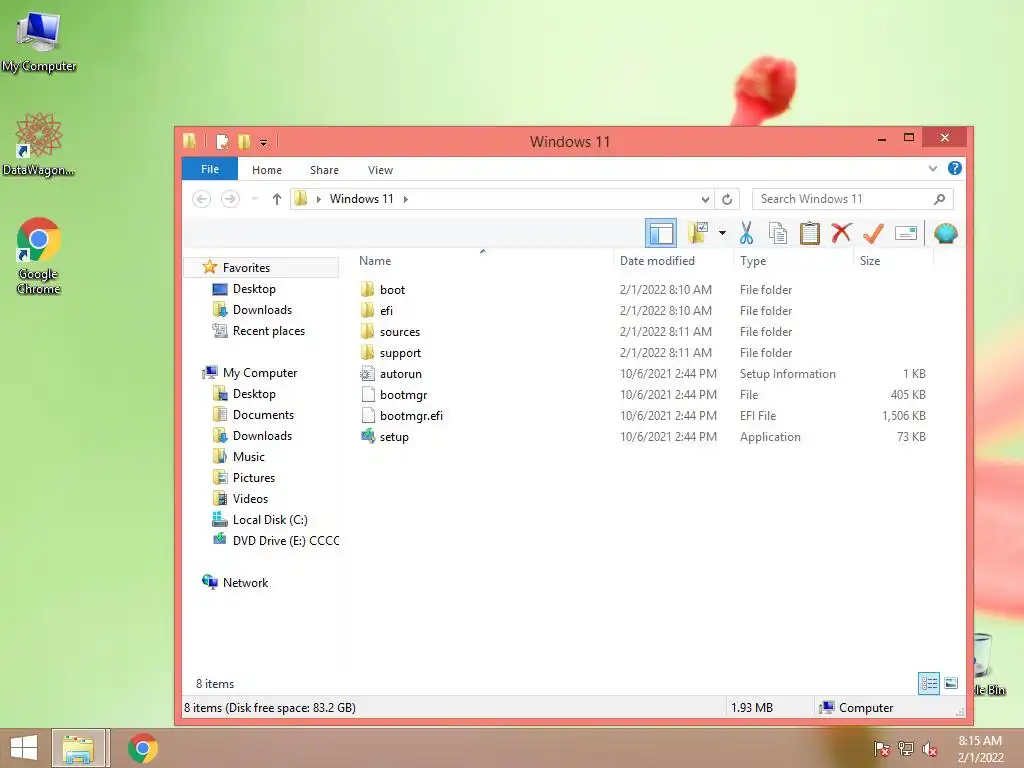
Task: Click the File Explorer taskbar icon
Action: click(x=78, y=748)
